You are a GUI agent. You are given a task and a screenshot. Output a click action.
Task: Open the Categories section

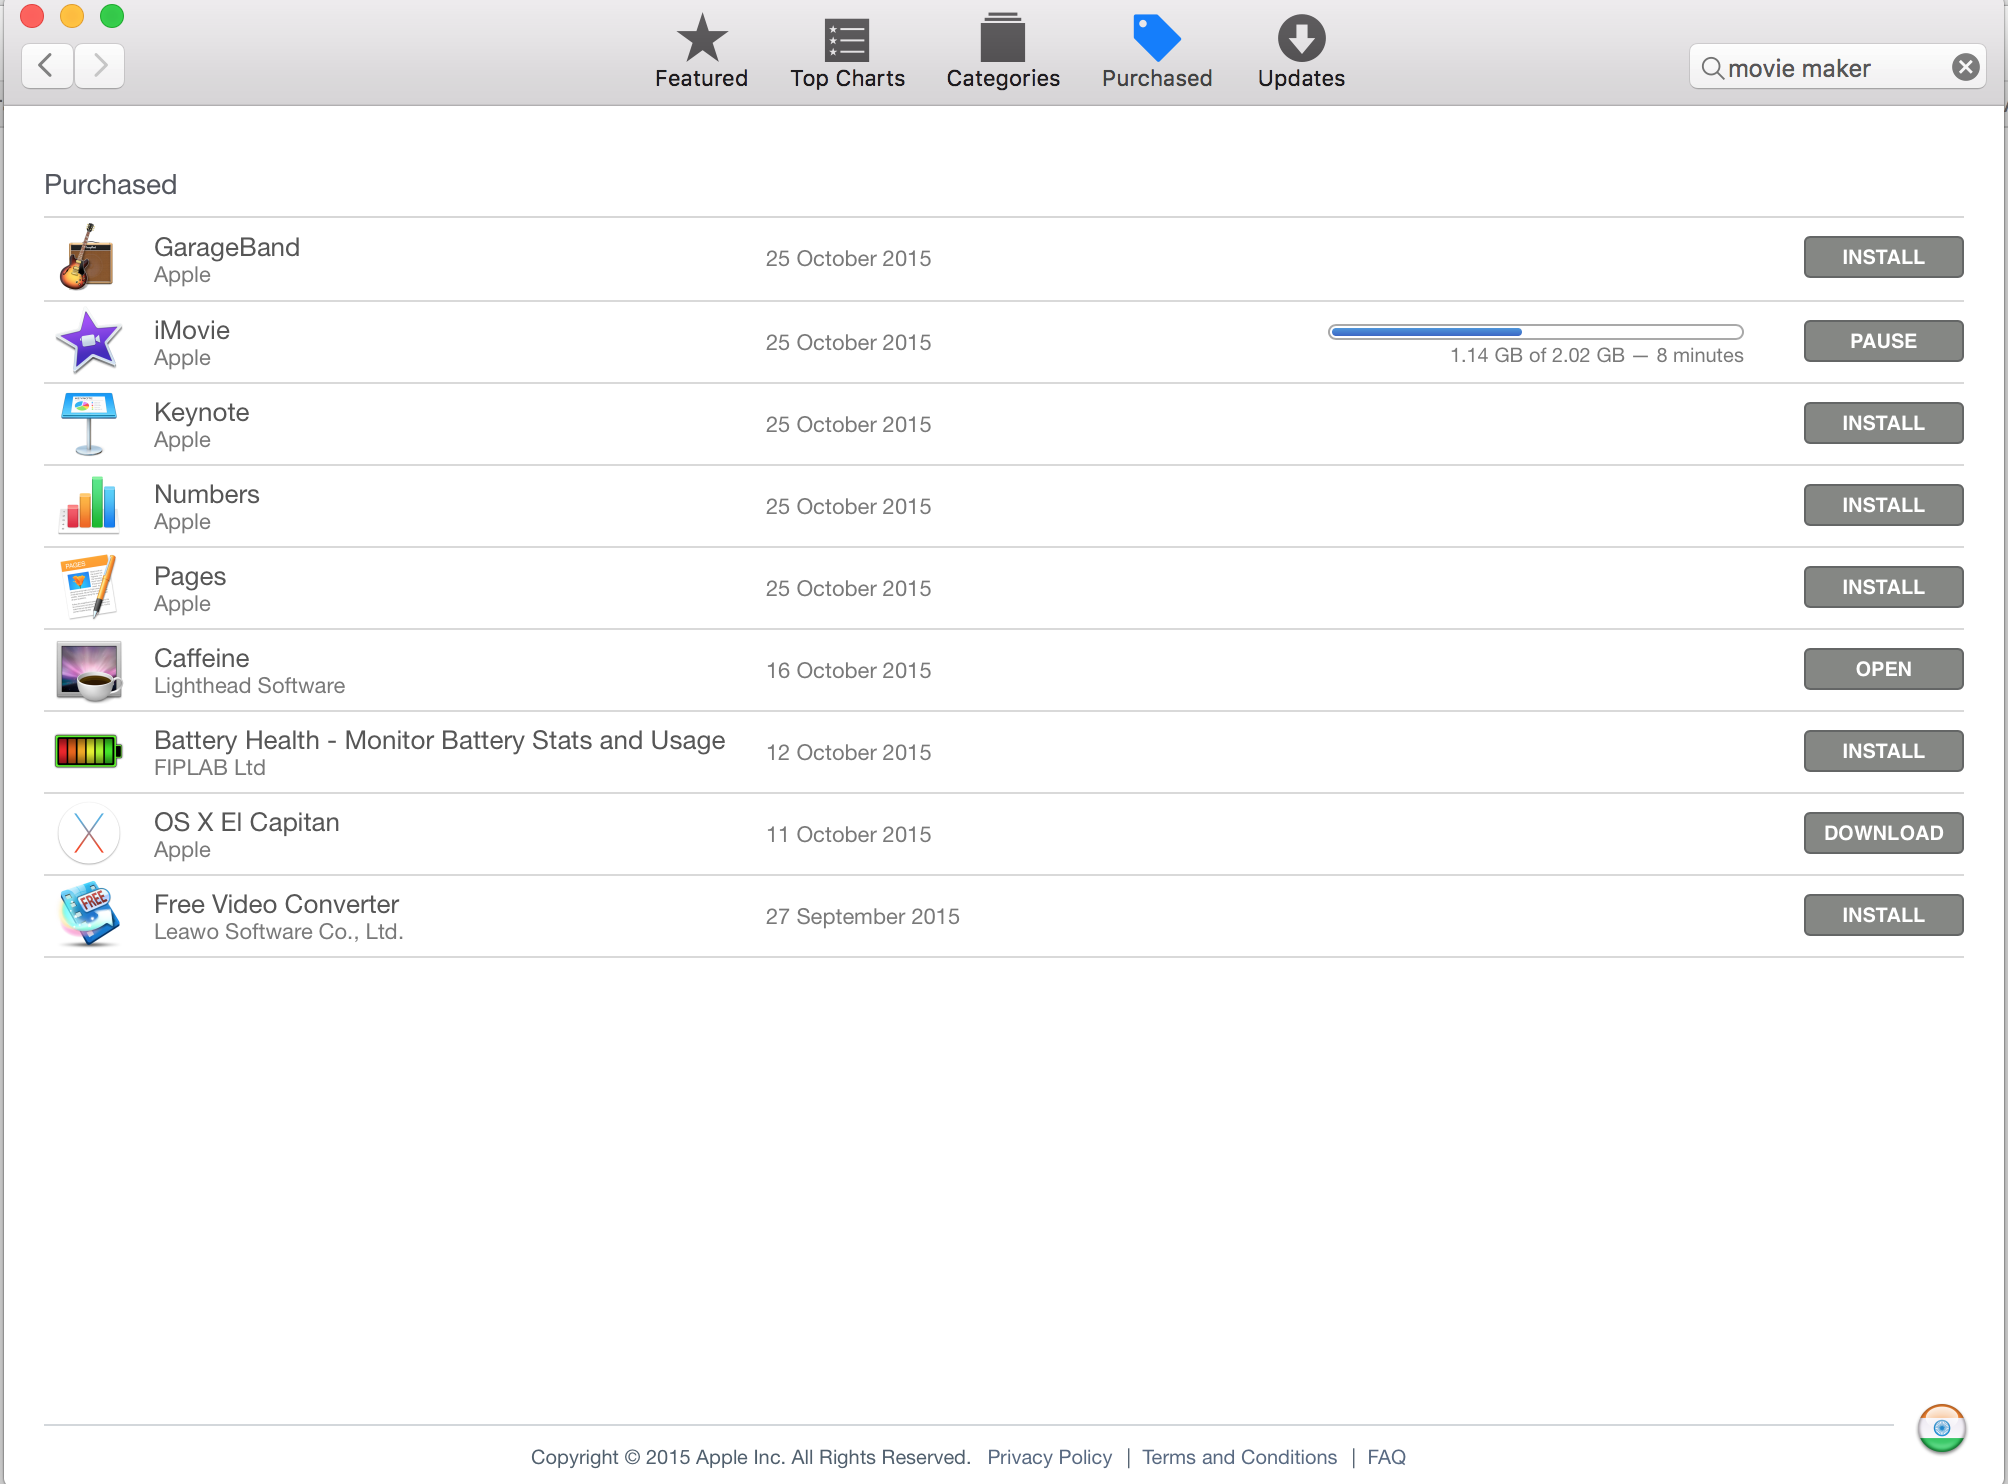[1002, 52]
